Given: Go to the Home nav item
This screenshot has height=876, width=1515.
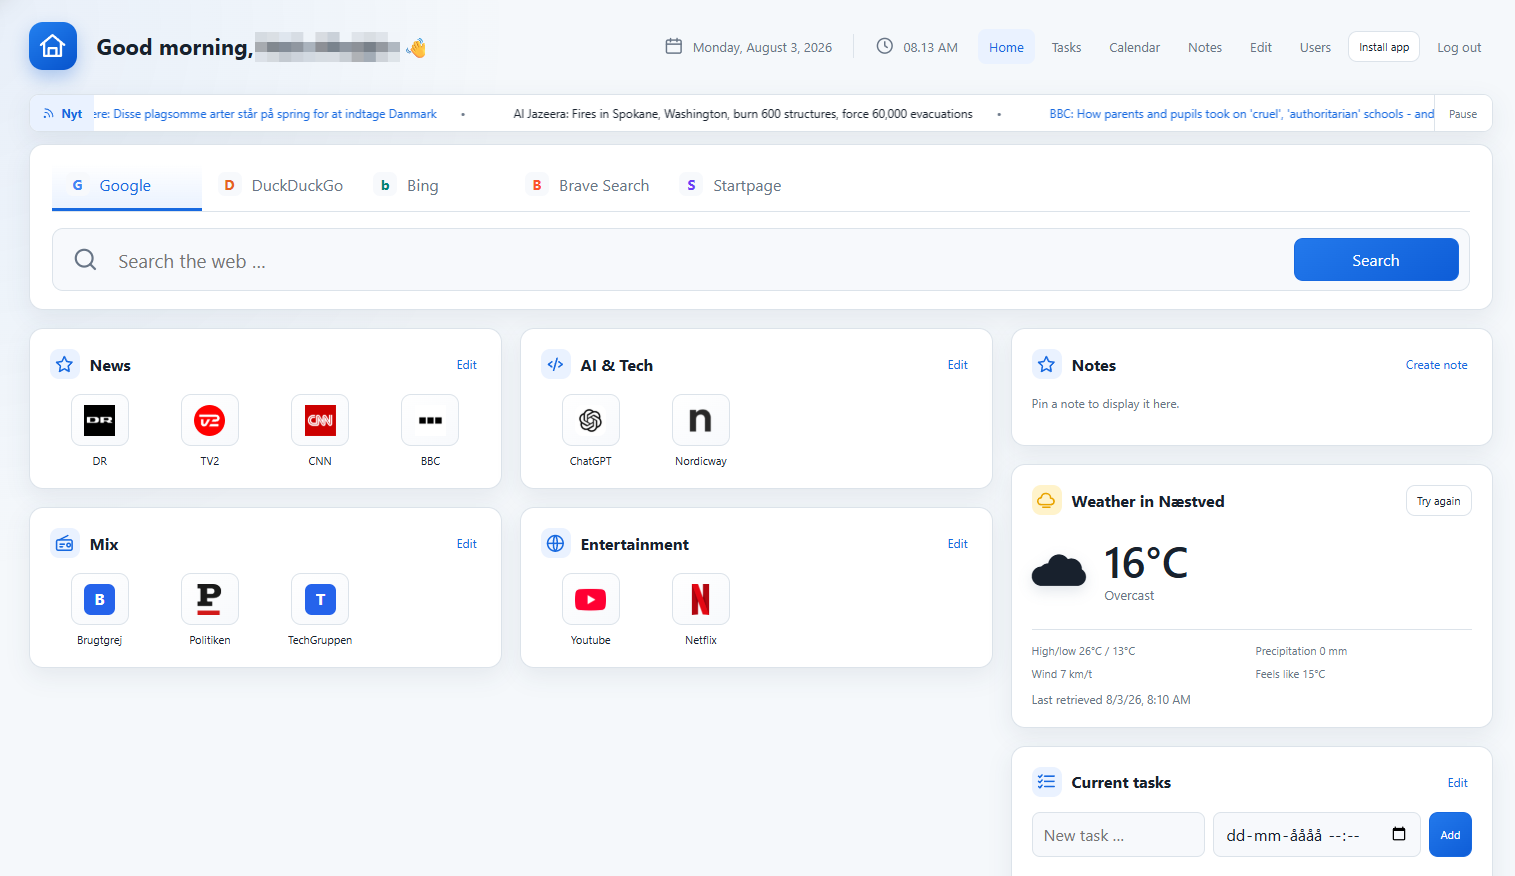Looking at the screenshot, I should pos(1006,47).
